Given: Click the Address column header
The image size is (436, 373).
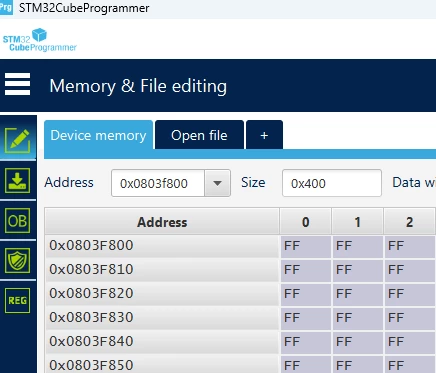Looking at the screenshot, I should tap(162, 222).
